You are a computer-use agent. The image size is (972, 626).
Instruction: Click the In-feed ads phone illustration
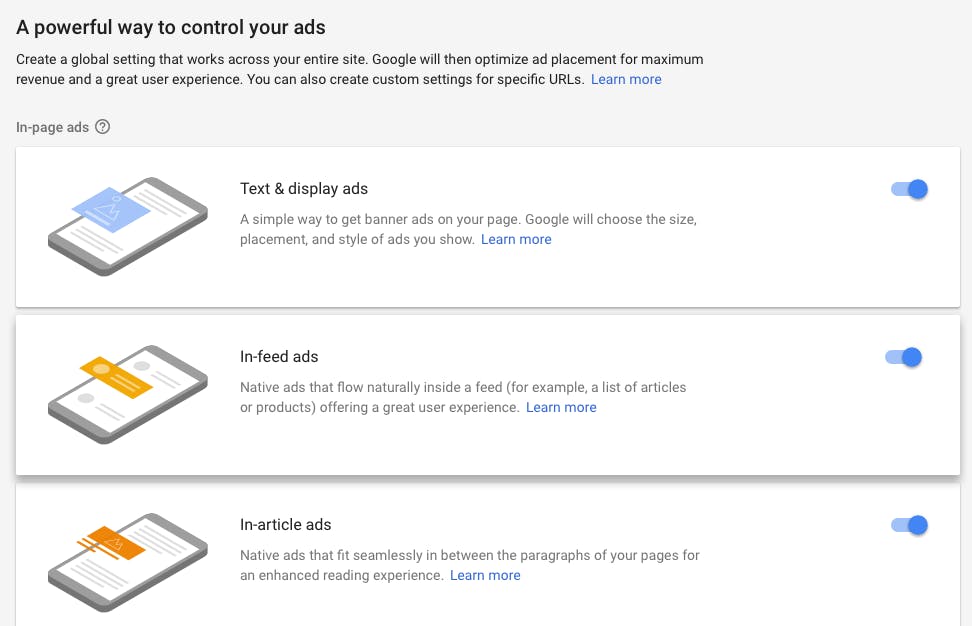[x=127, y=395]
